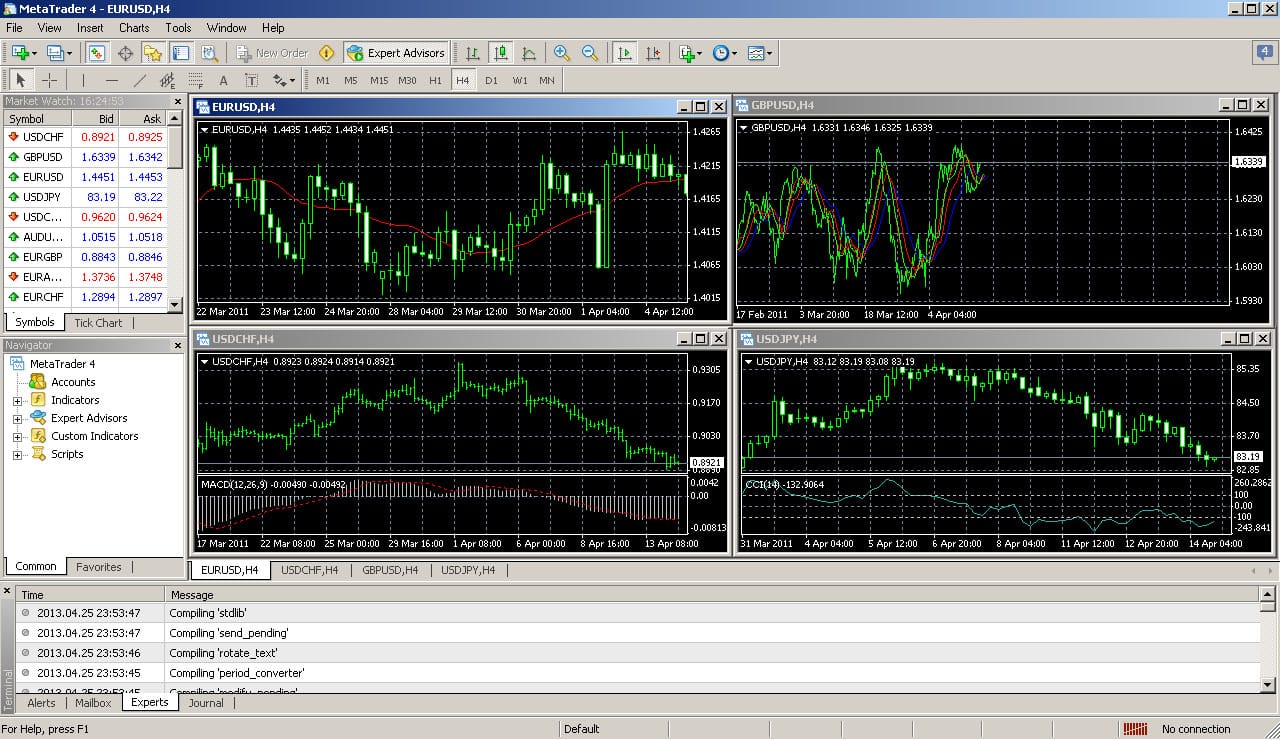Switch chart to line chart mode
The width and height of the screenshot is (1280, 740).
[x=528, y=53]
